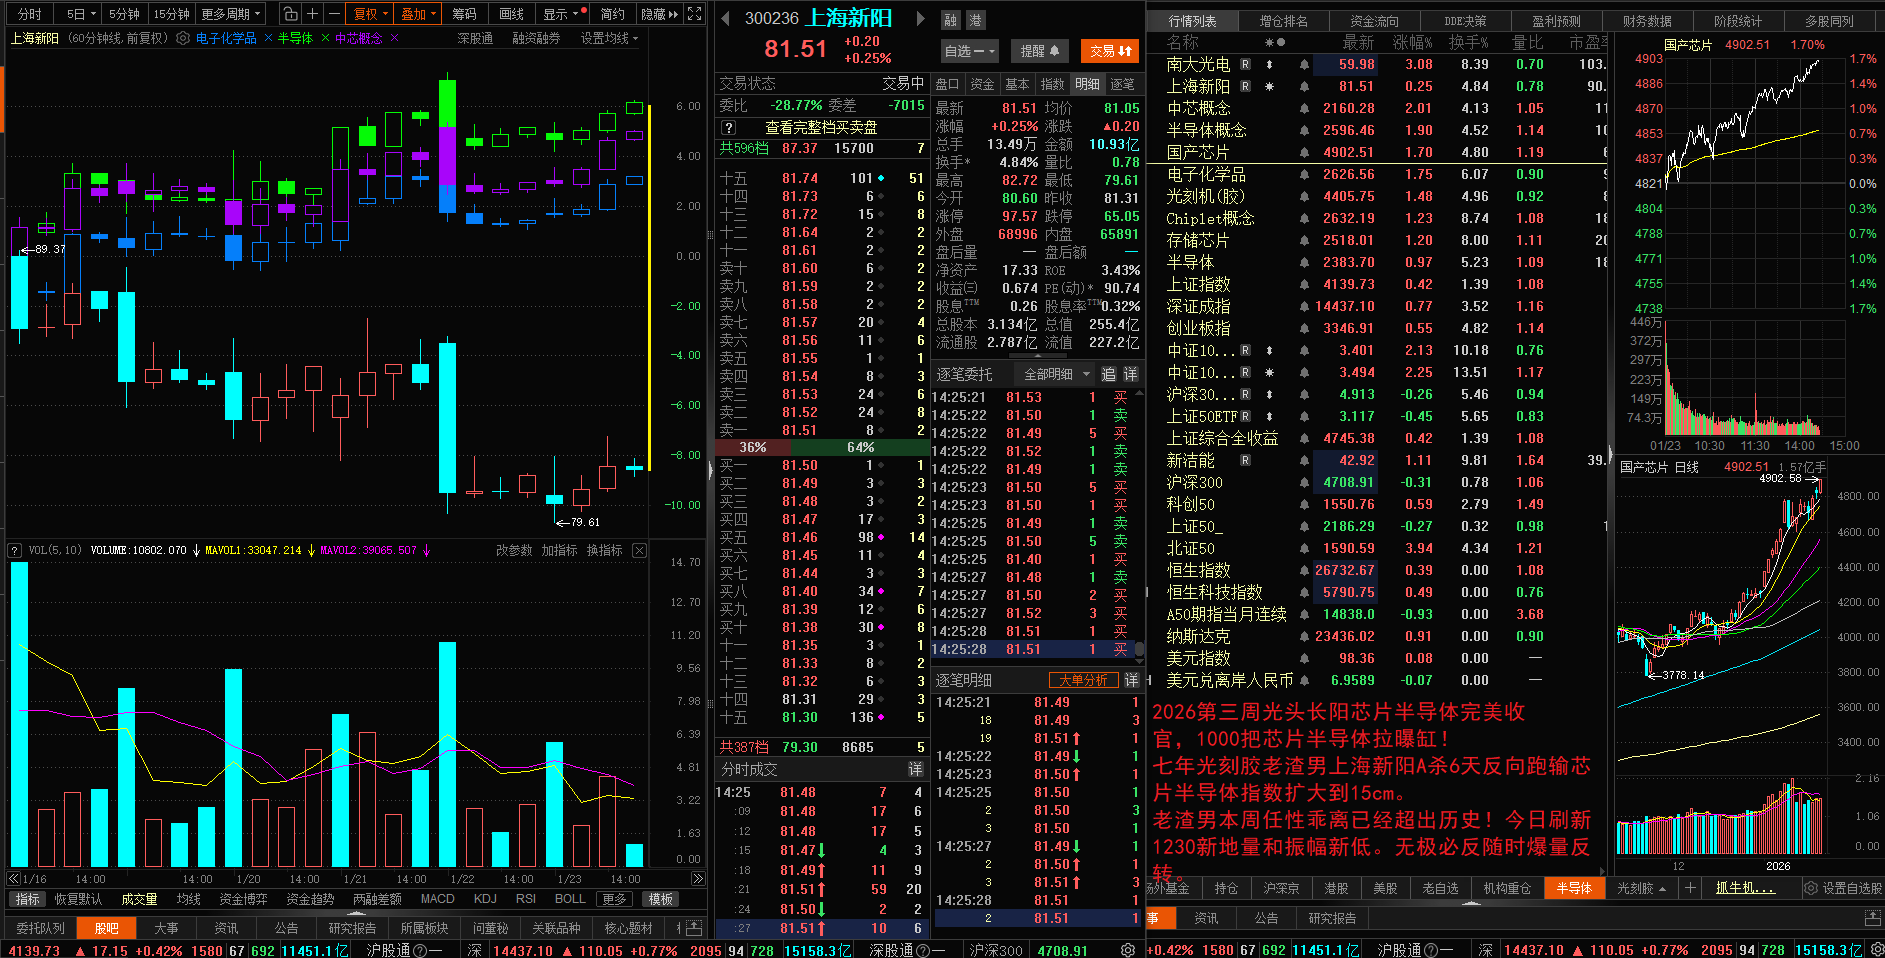Screen dimensions: 1885x958
Task: Remove the 电子化学品 overlay
Action: pos(268,38)
